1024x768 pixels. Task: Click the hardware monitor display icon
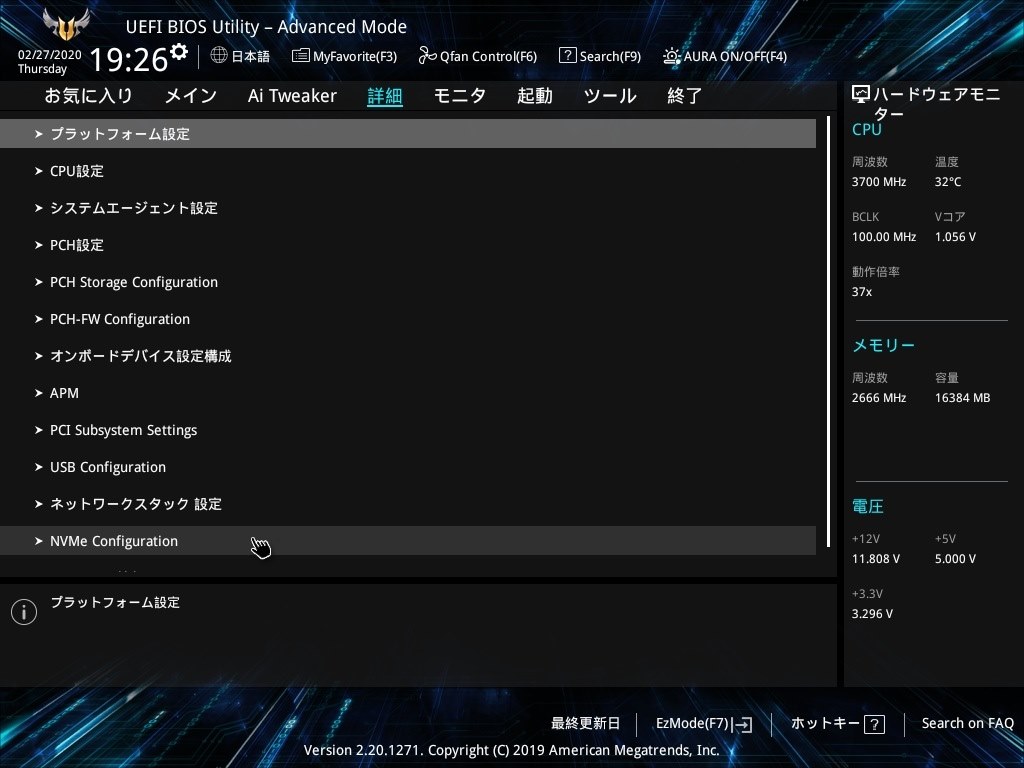point(861,95)
